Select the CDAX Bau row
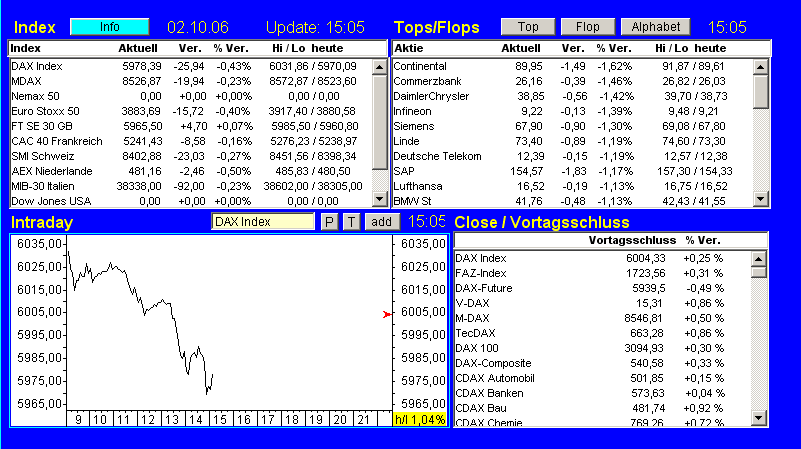The image size is (801, 449). tap(602, 409)
